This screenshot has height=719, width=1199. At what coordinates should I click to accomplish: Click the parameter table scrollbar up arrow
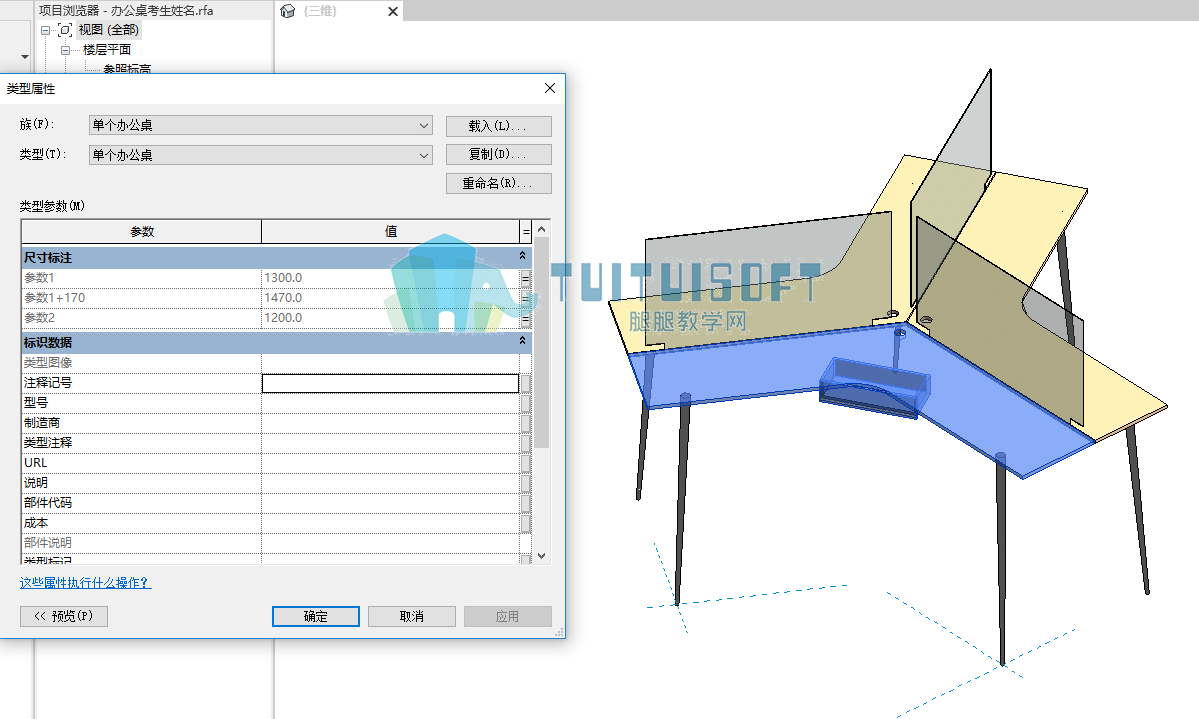click(x=541, y=229)
